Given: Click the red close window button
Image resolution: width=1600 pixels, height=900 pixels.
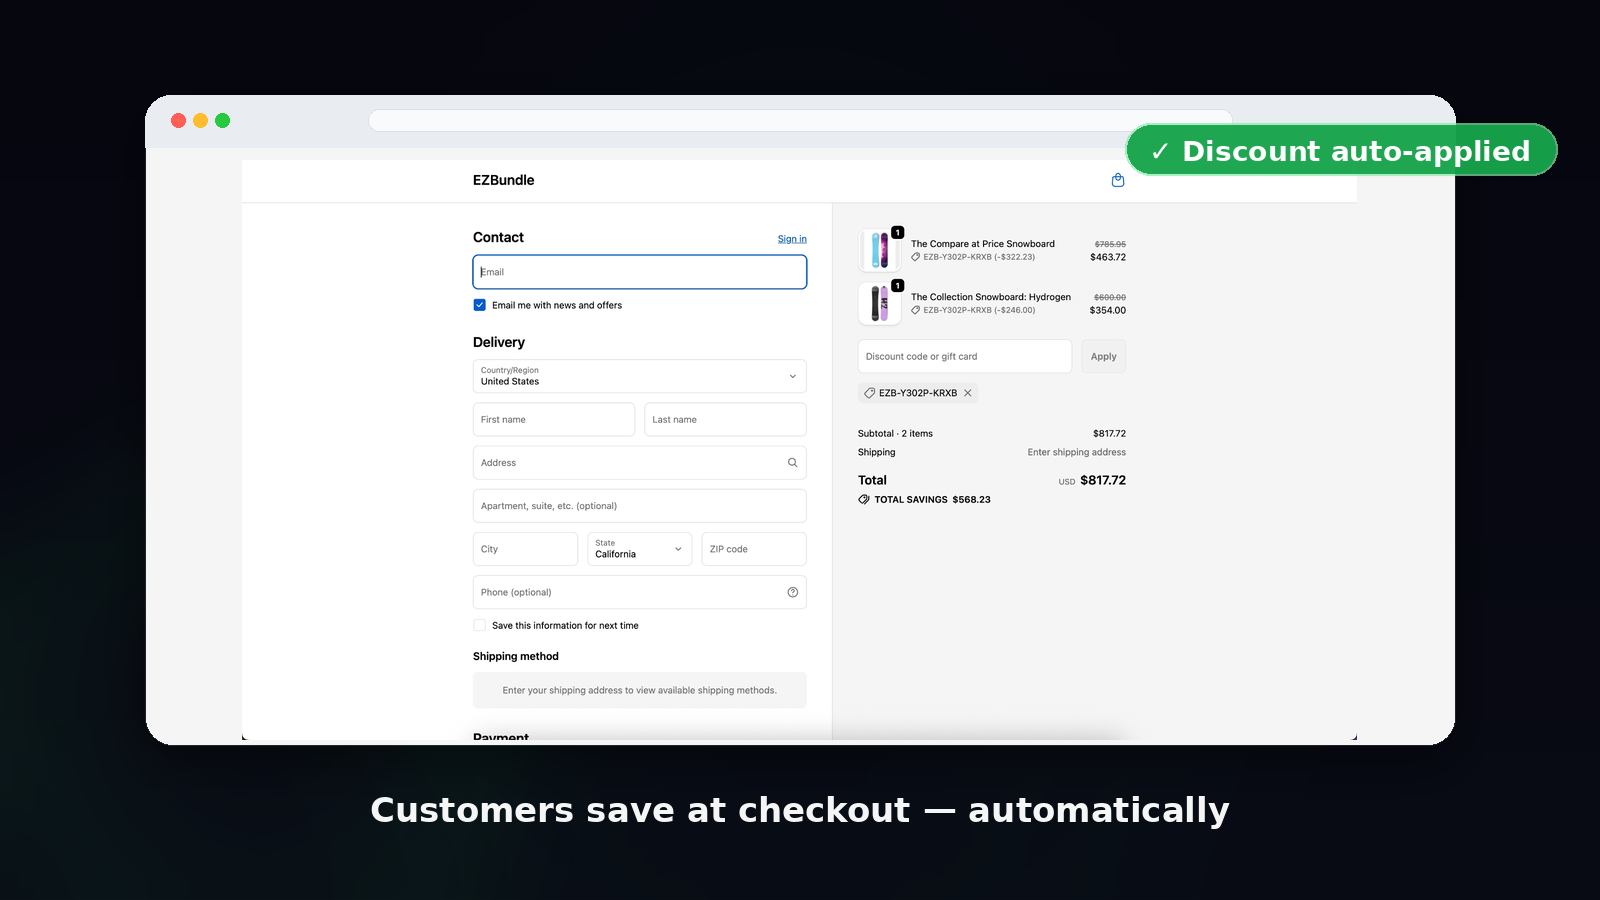Looking at the screenshot, I should pyautogui.click(x=179, y=120).
